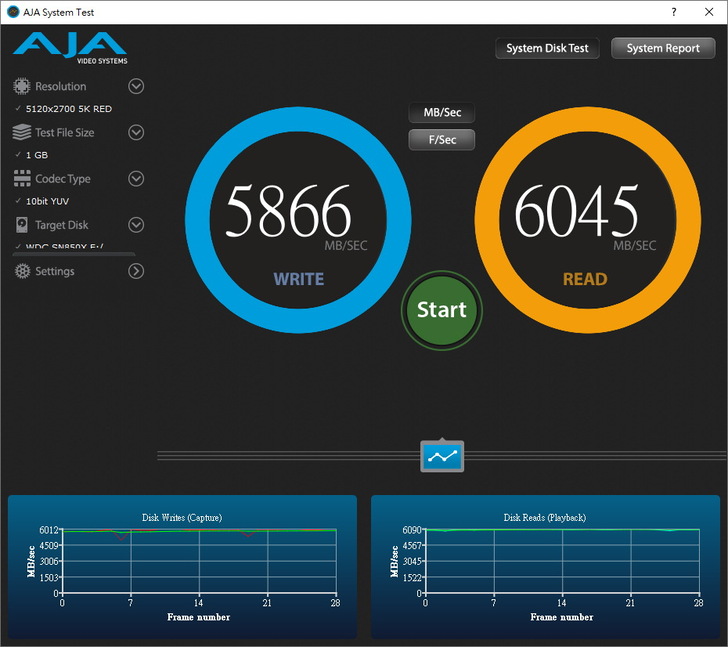This screenshot has width=728, height=647.
Task: Switch to System Disk Test tab
Action: tap(547, 48)
